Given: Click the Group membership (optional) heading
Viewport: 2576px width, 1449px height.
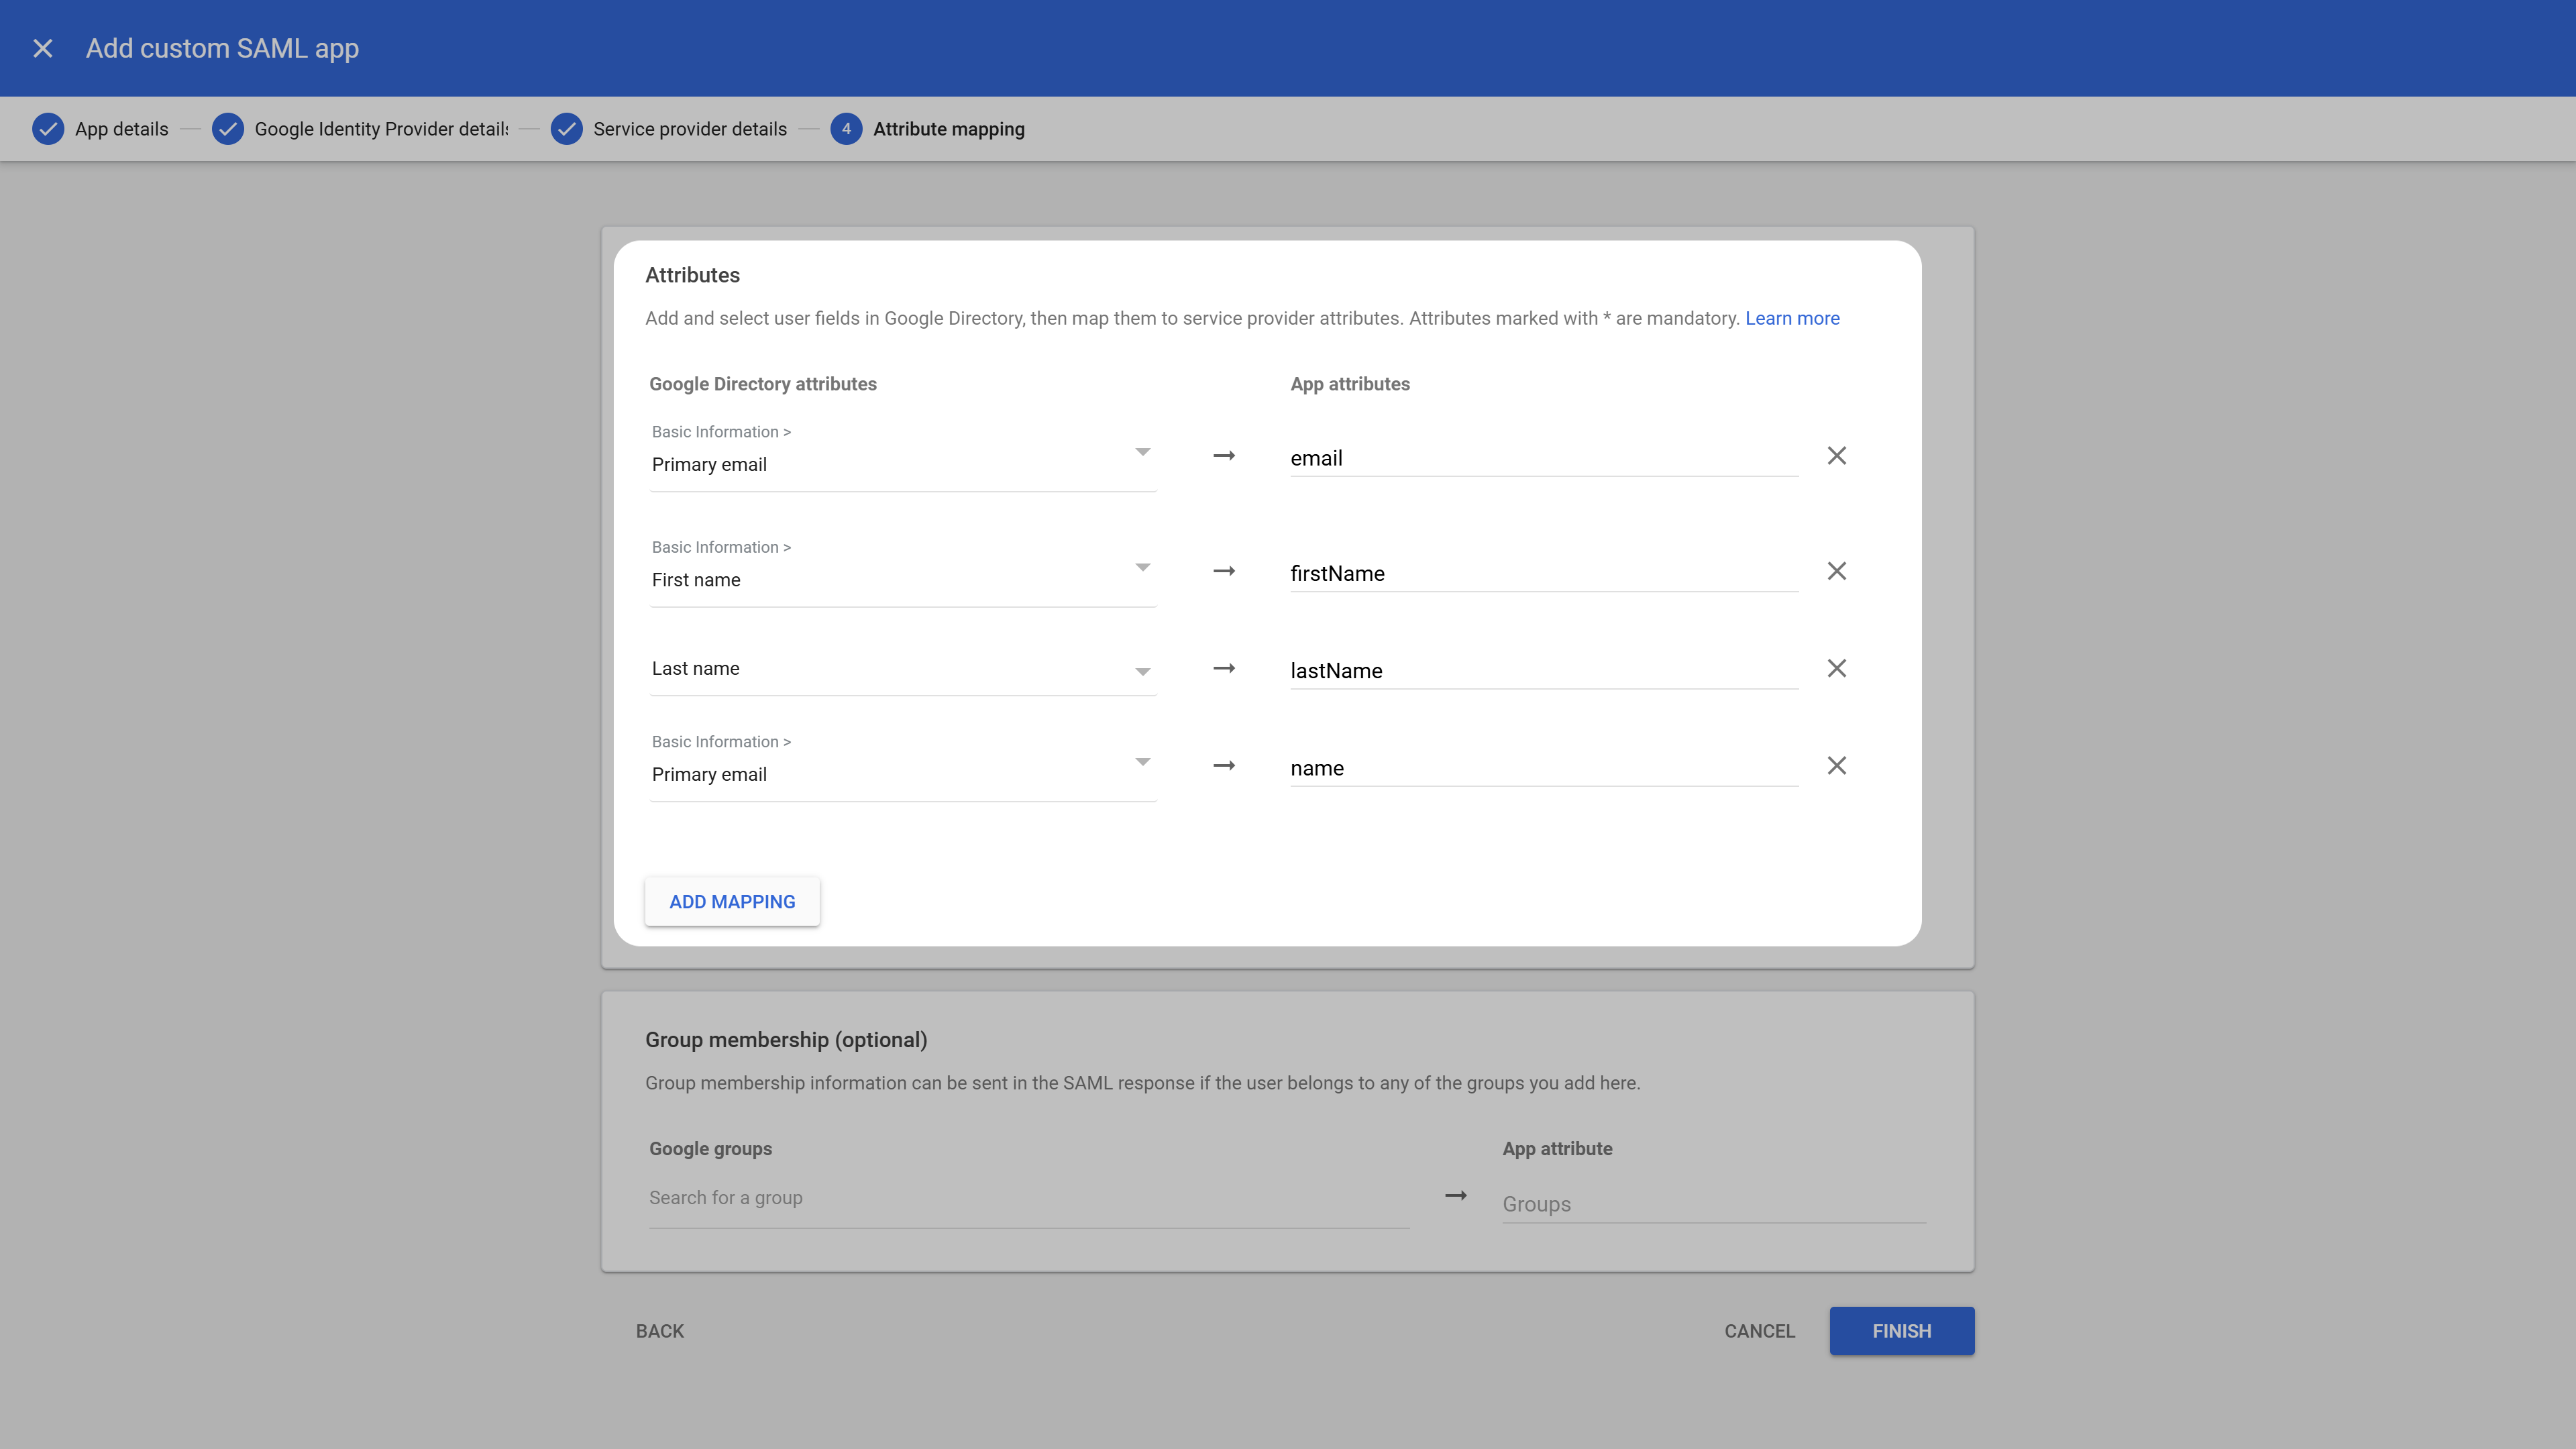Looking at the screenshot, I should tap(786, 1040).
